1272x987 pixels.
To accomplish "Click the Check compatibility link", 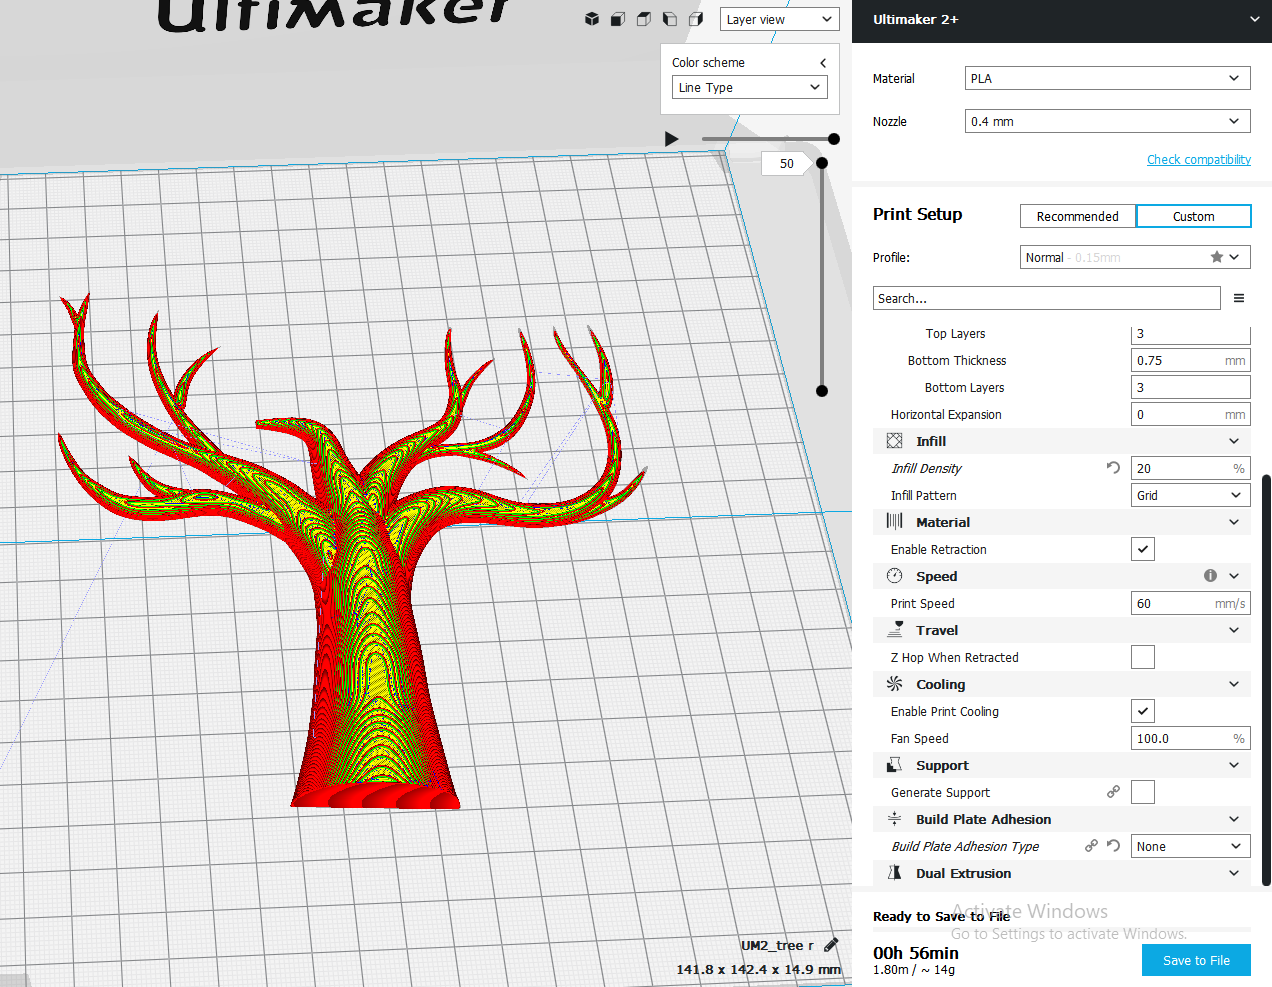I will click(1198, 159).
